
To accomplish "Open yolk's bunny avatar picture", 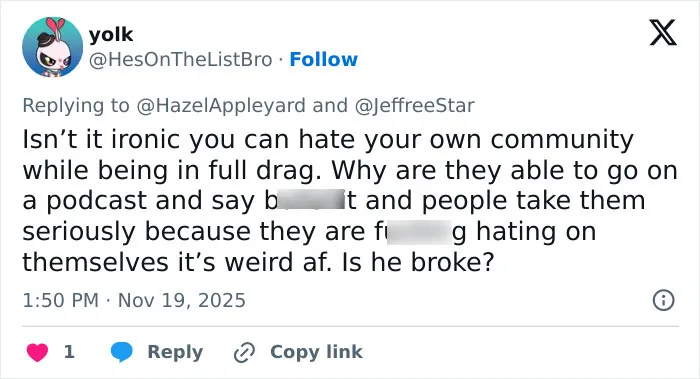I will [53, 47].
